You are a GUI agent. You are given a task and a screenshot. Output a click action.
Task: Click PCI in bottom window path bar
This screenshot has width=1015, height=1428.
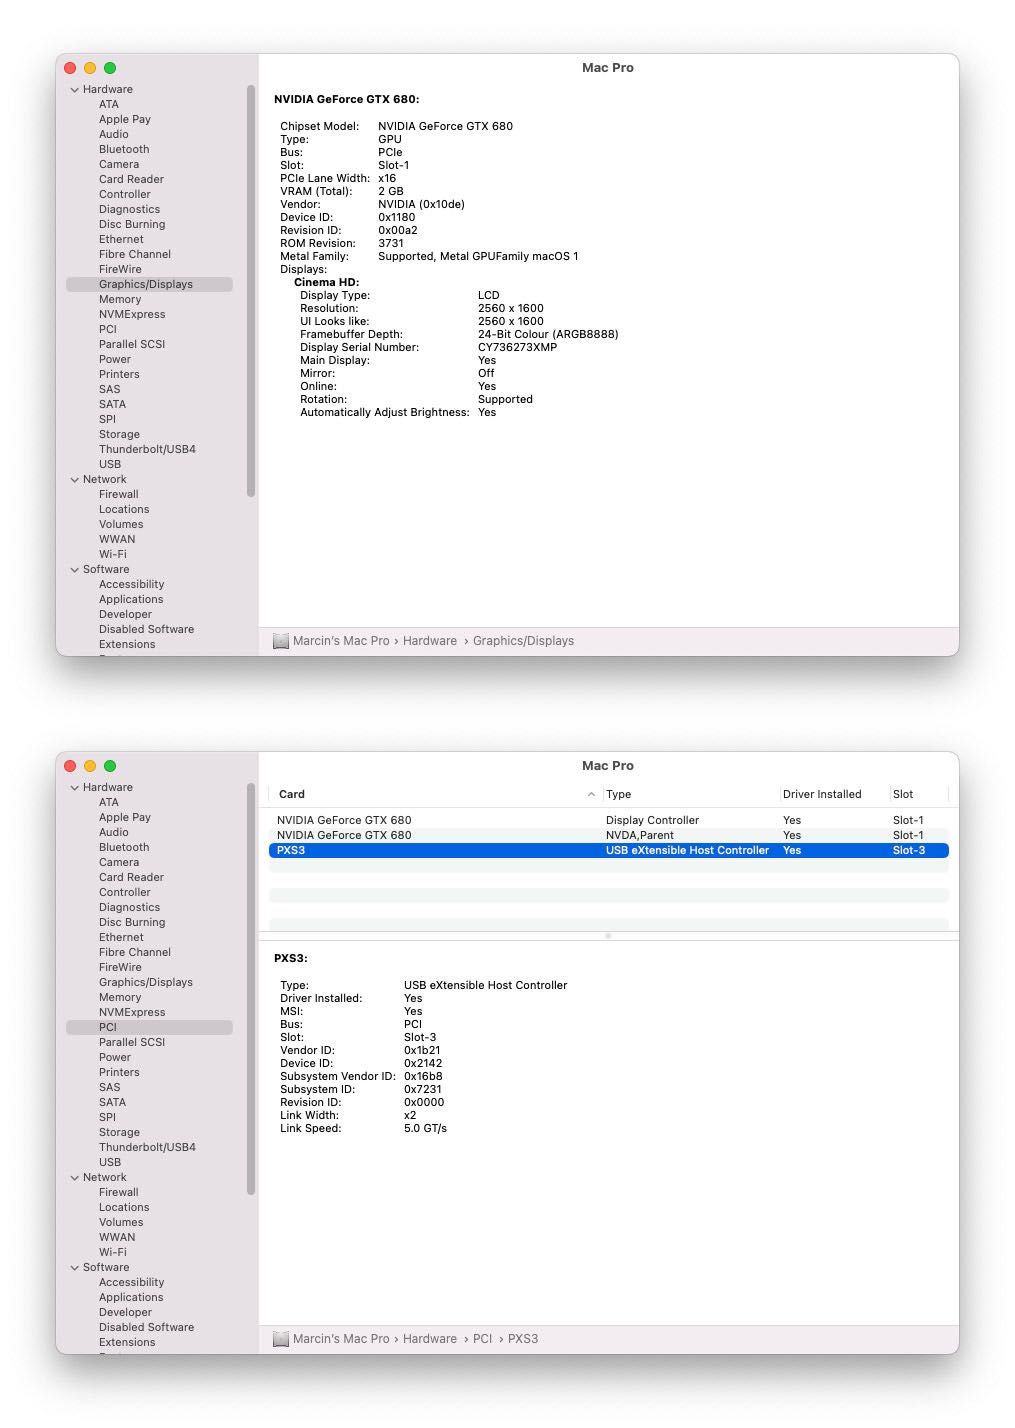(x=482, y=1339)
